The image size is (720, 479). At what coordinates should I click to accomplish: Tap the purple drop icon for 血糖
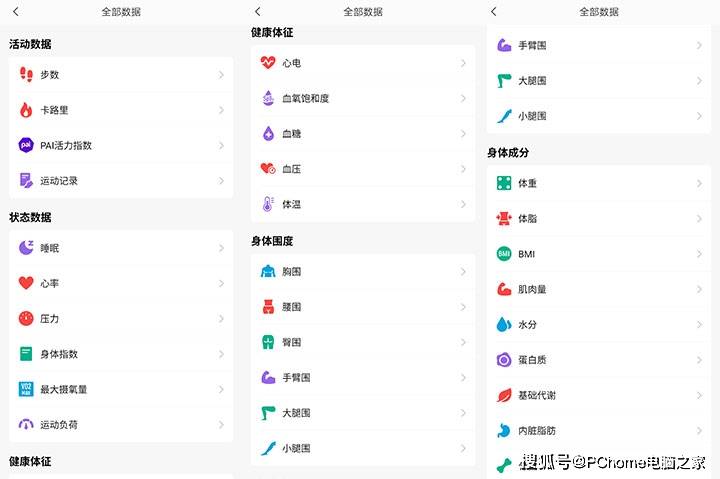tap(268, 133)
